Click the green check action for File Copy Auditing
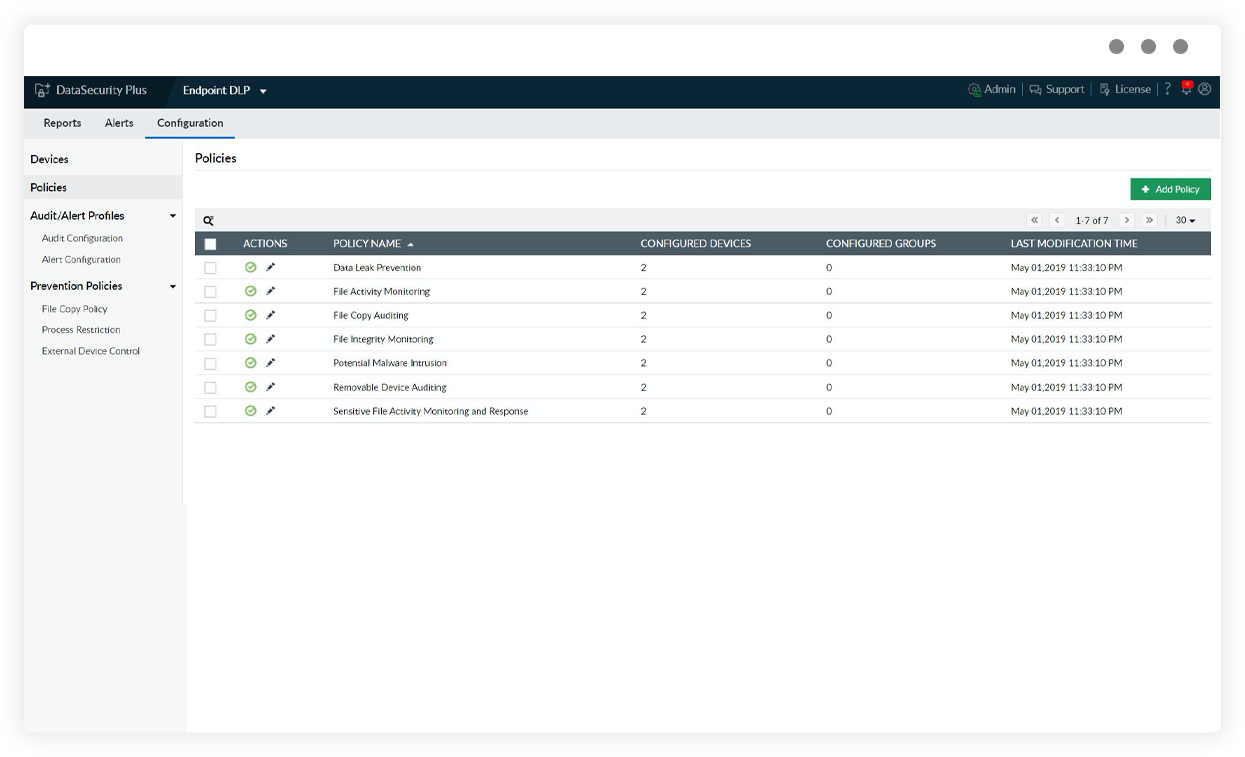 pyautogui.click(x=251, y=315)
